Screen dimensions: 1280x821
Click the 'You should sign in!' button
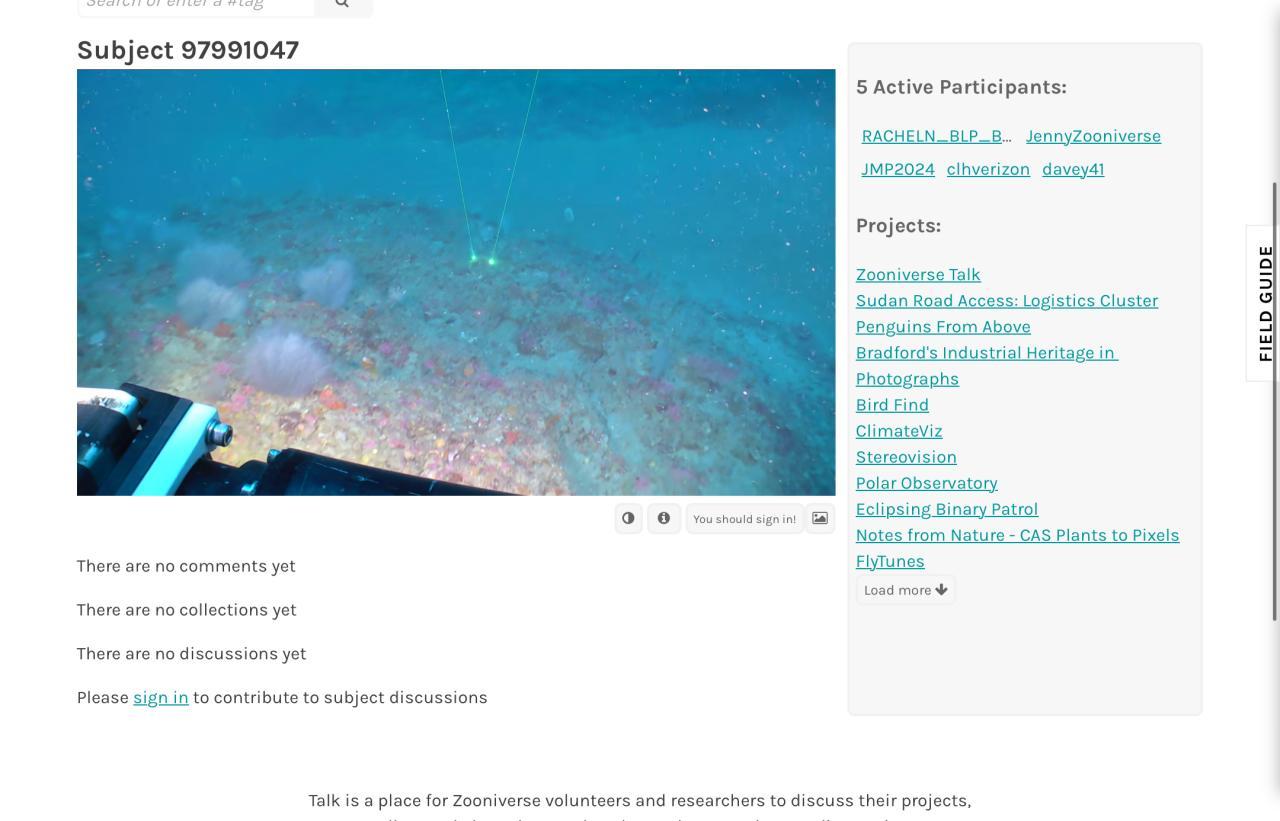click(745, 519)
